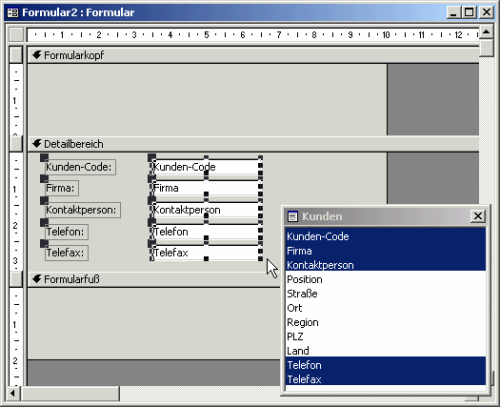500x407 pixels.
Task: Select the Firma: label control
Action: (62, 188)
